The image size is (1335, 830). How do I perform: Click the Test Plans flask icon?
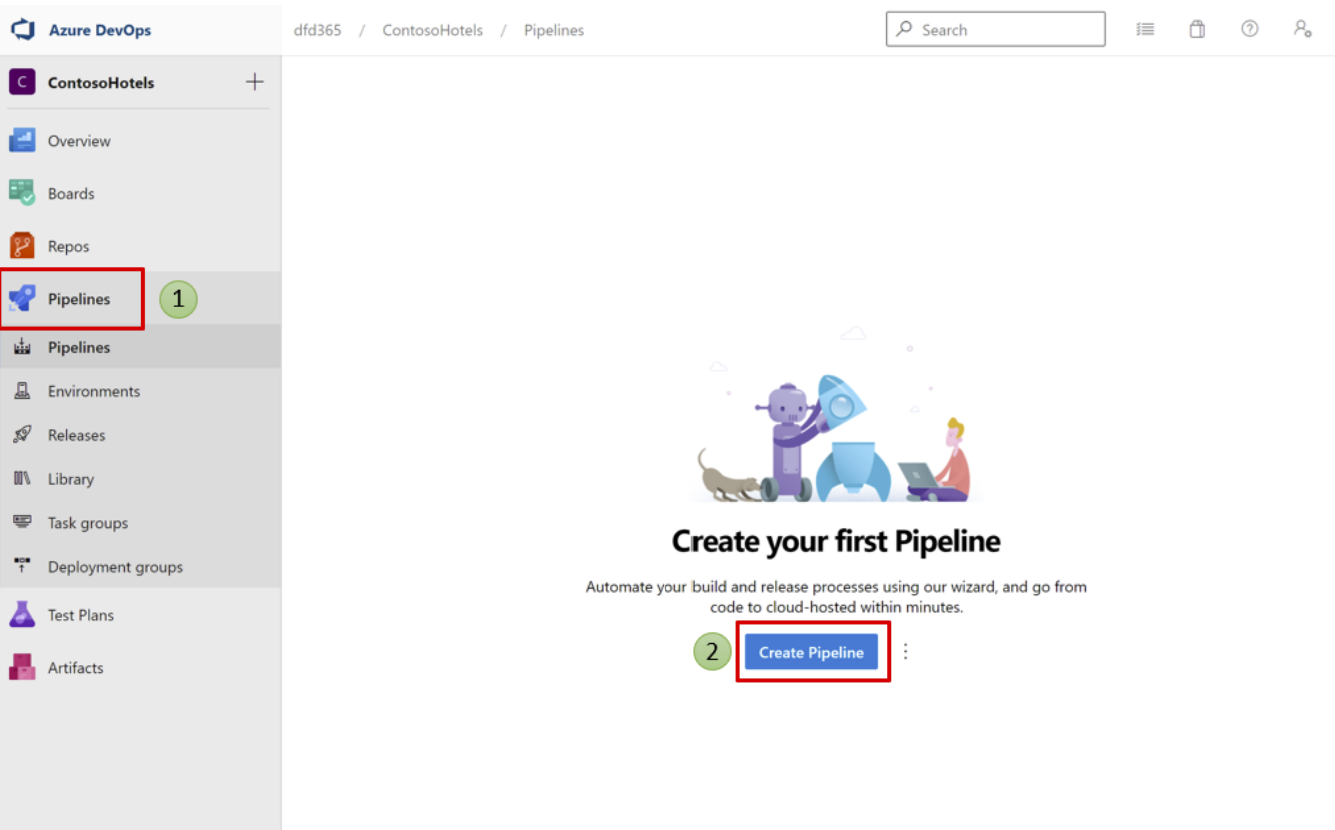point(22,615)
